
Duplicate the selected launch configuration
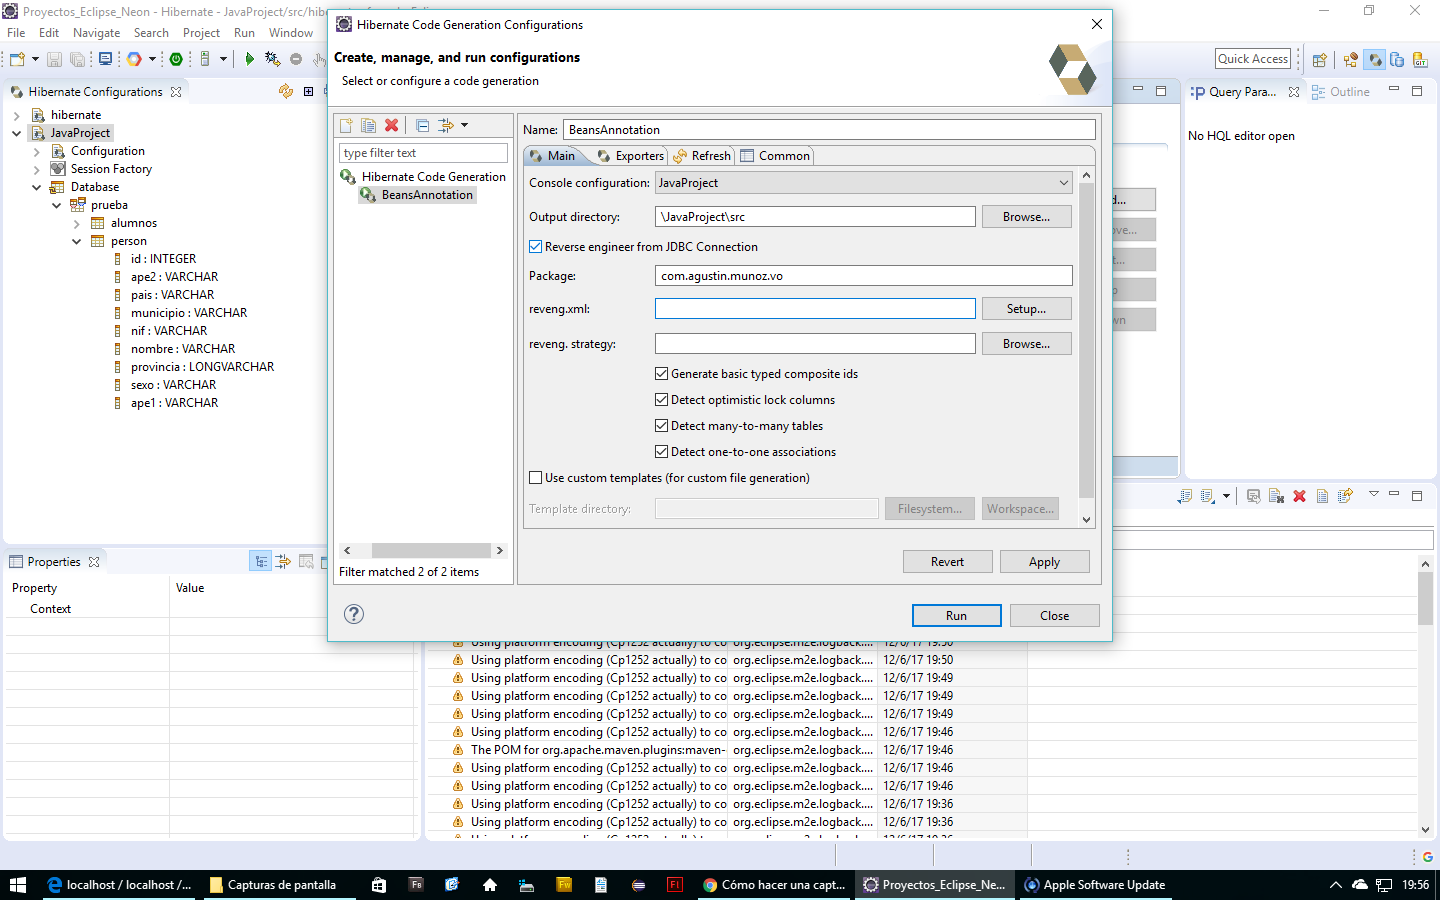coord(368,125)
